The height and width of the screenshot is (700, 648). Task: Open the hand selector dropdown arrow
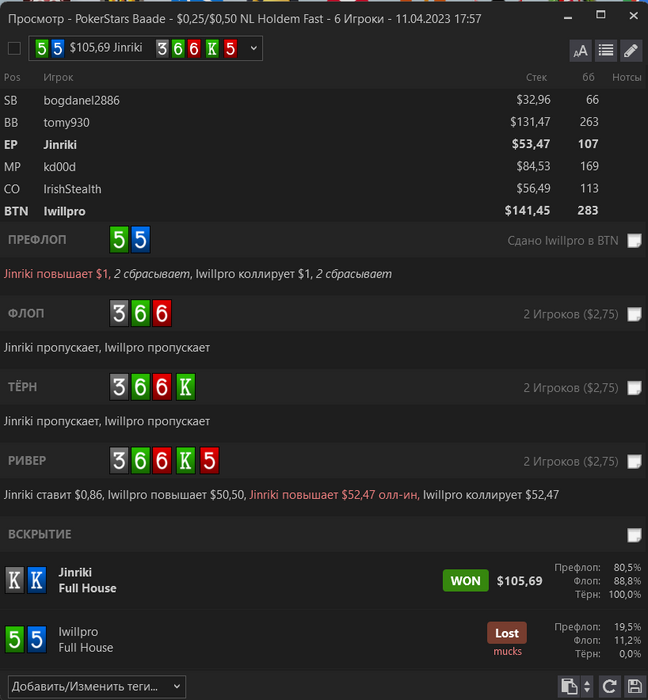(x=253, y=48)
